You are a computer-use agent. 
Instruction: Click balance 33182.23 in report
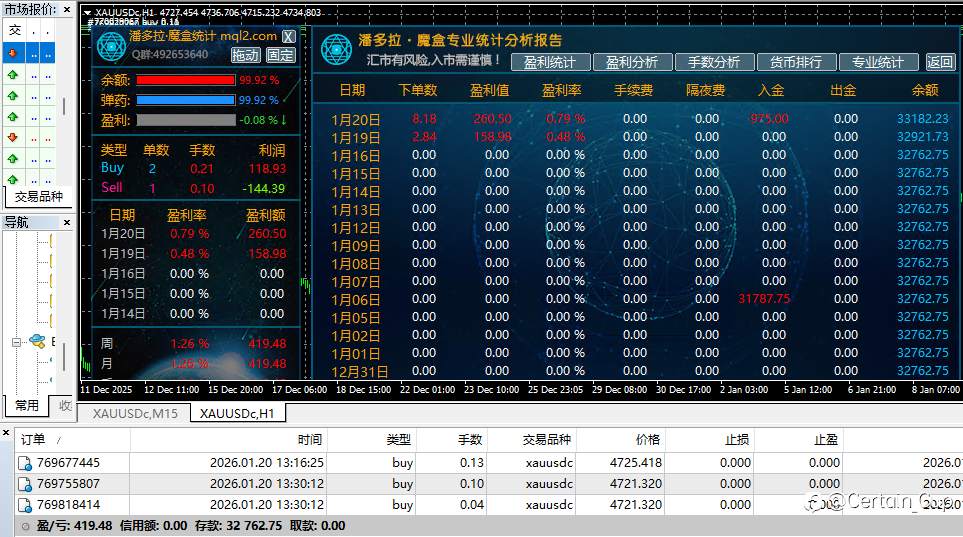click(922, 119)
